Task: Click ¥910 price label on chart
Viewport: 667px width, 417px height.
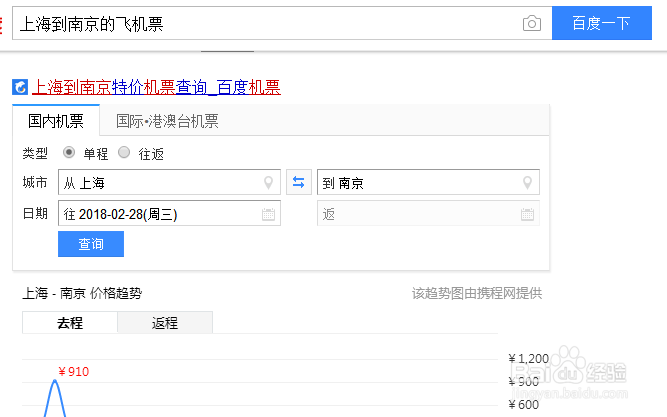Action: [x=74, y=372]
